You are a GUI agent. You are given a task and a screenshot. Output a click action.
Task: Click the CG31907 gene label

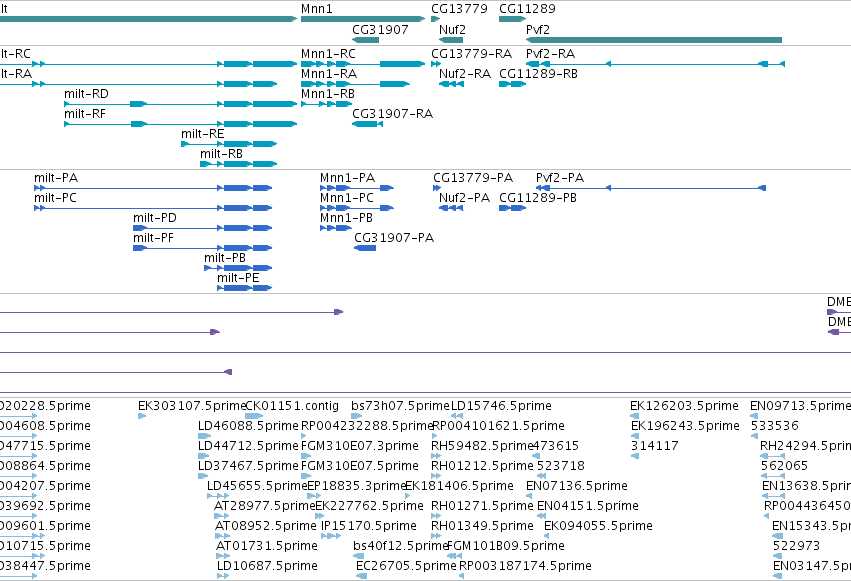click(380, 29)
